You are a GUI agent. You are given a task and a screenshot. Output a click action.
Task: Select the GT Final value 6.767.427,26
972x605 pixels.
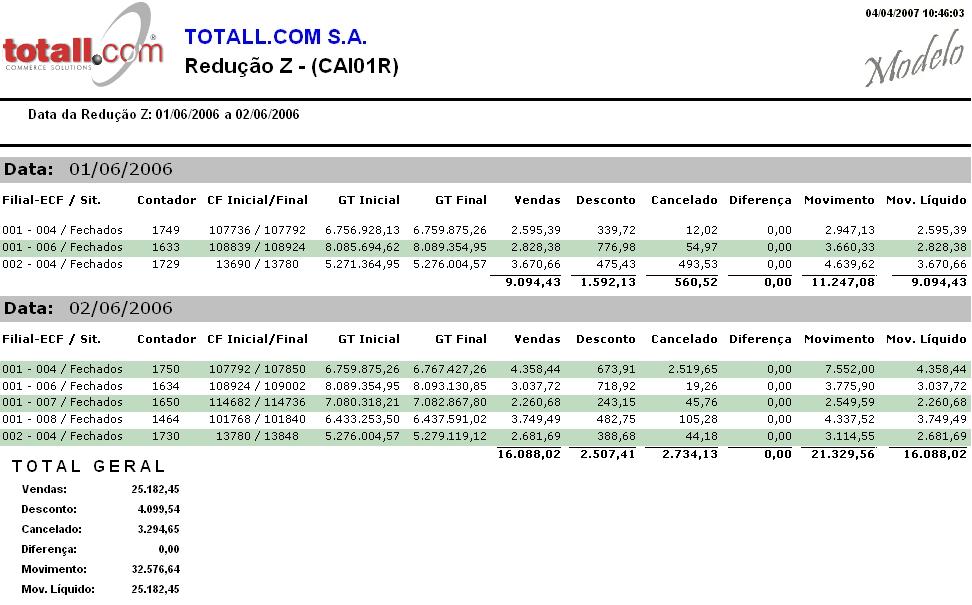(450, 369)
